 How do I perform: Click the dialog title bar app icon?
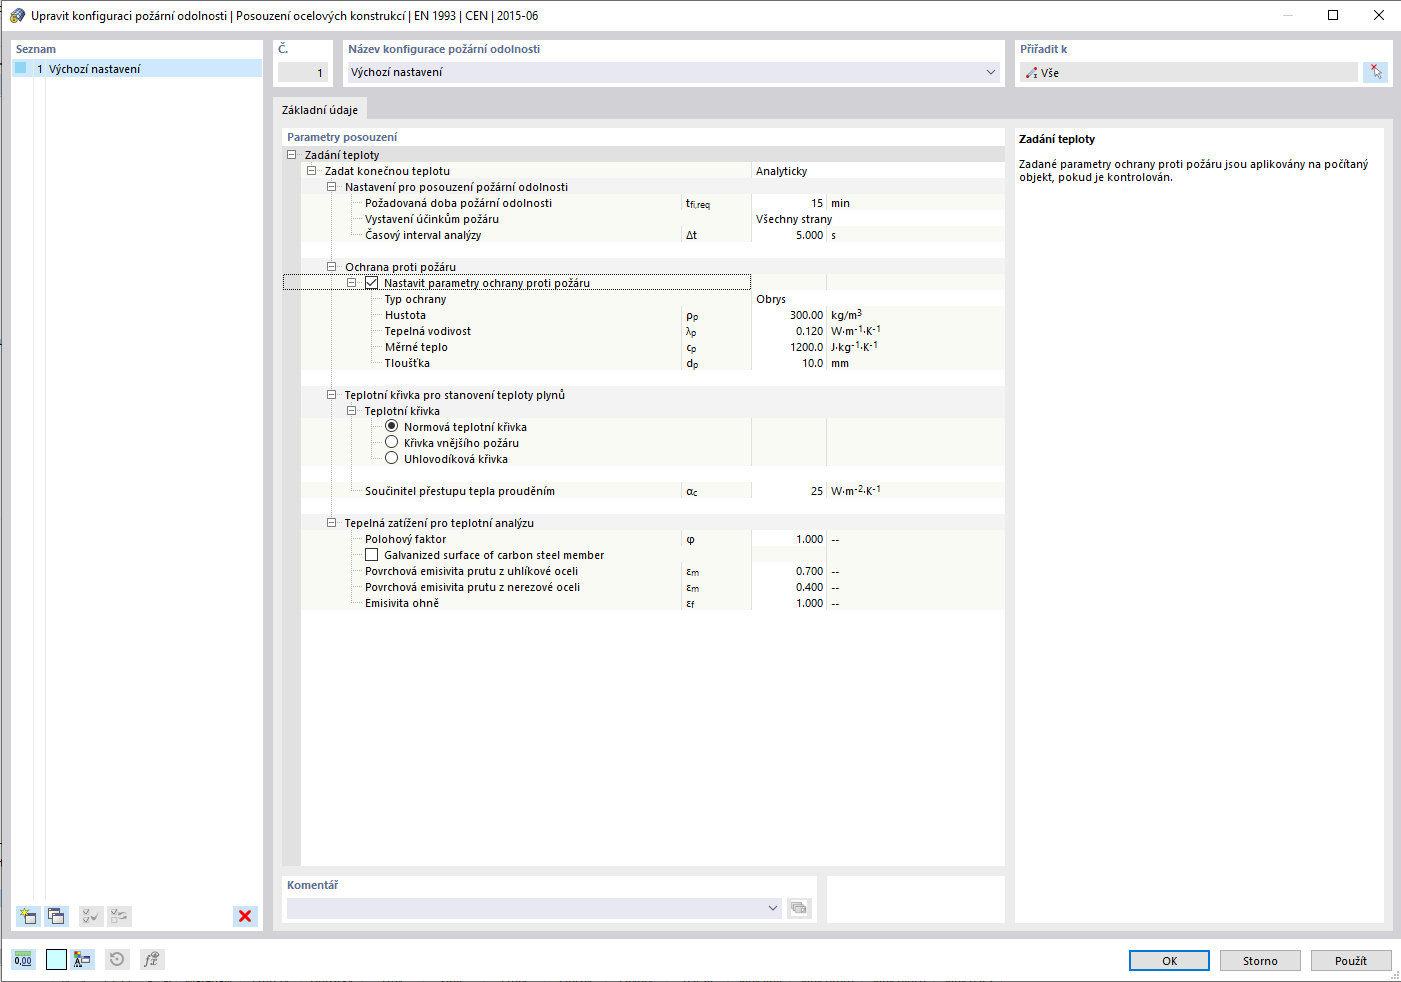17,15
